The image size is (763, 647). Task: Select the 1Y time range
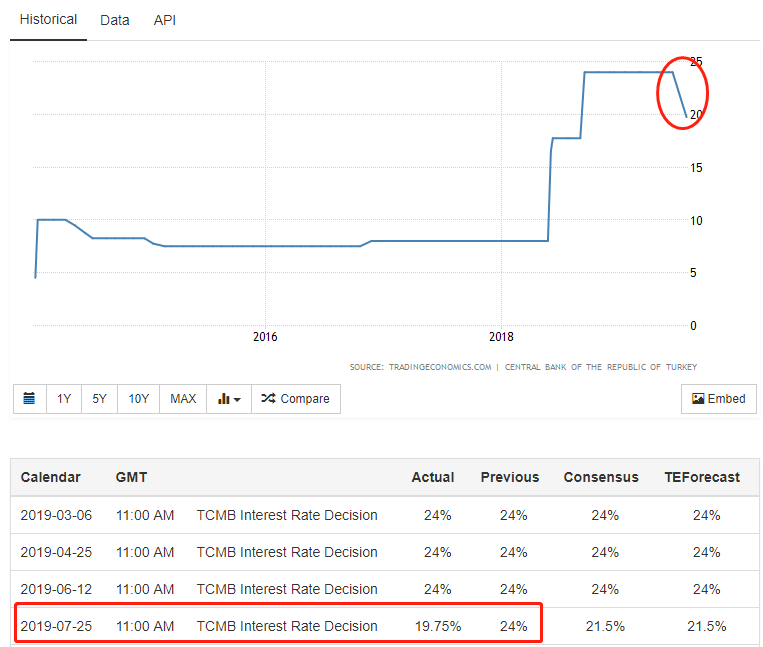click(64, 399)
